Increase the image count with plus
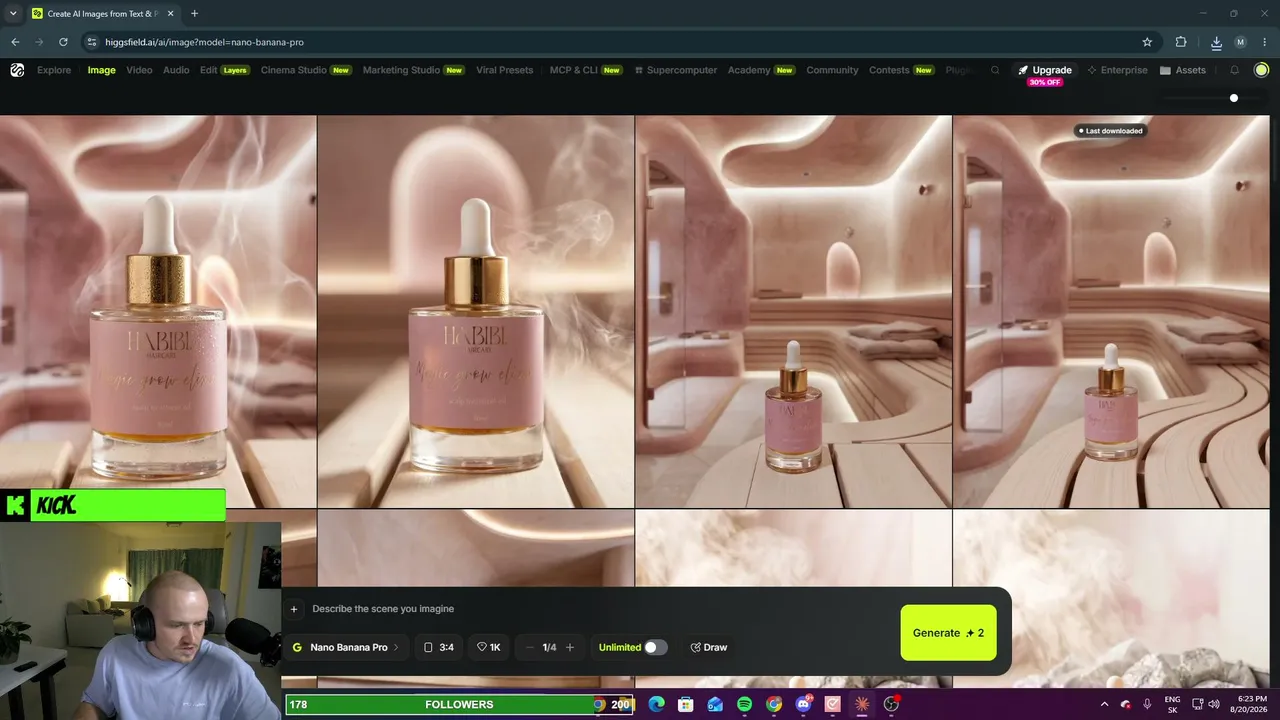The image size is (1280, 720). [x=570, y=647]
